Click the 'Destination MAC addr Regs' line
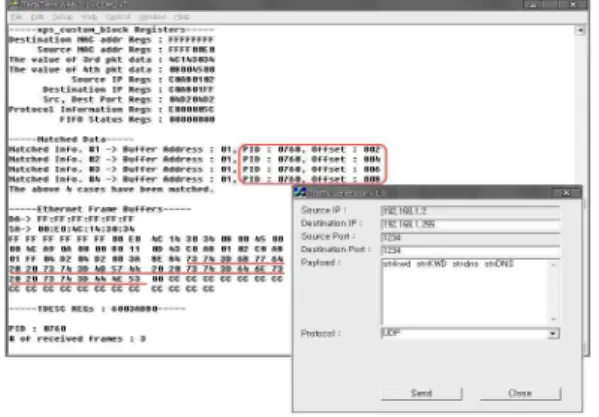This screenshot has height=417, width=599. [111, 40]
